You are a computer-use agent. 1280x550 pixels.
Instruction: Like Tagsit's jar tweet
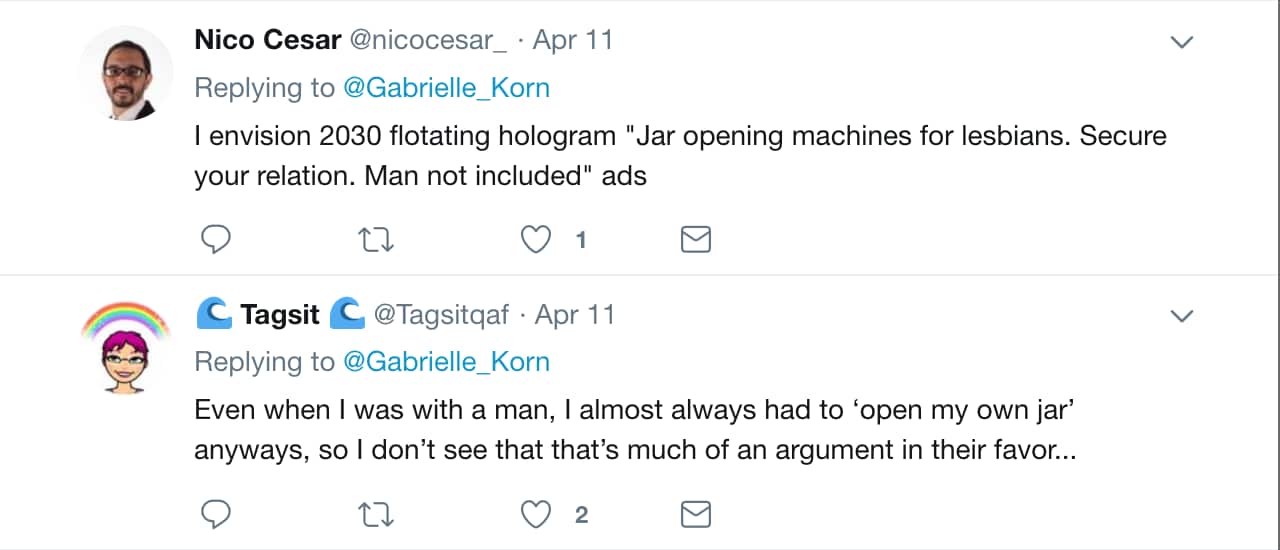click(537, 515)
